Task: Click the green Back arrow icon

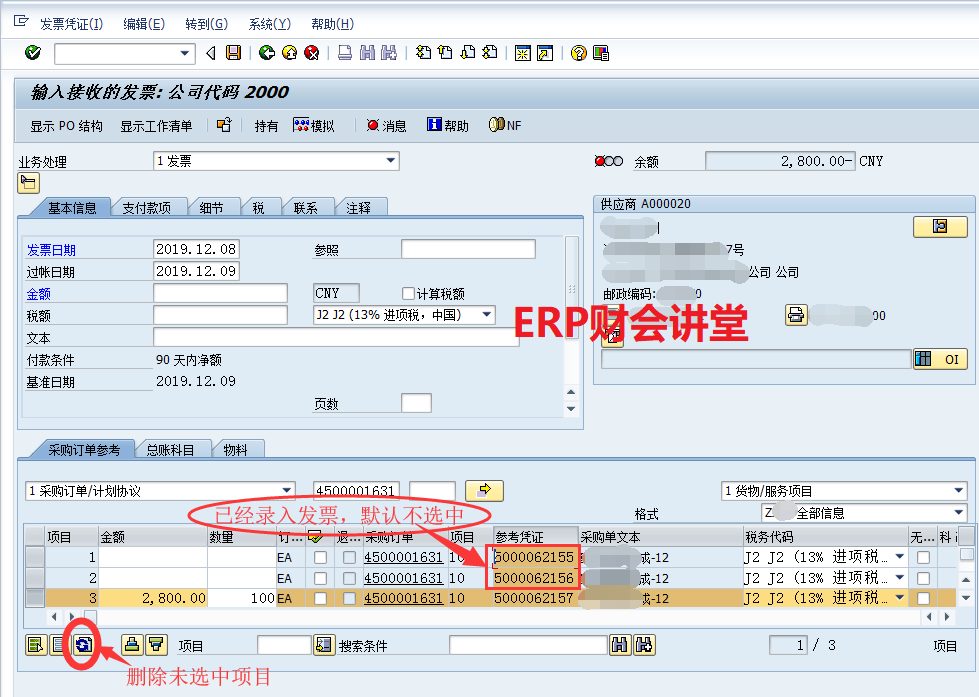Action: click(266, 53)
